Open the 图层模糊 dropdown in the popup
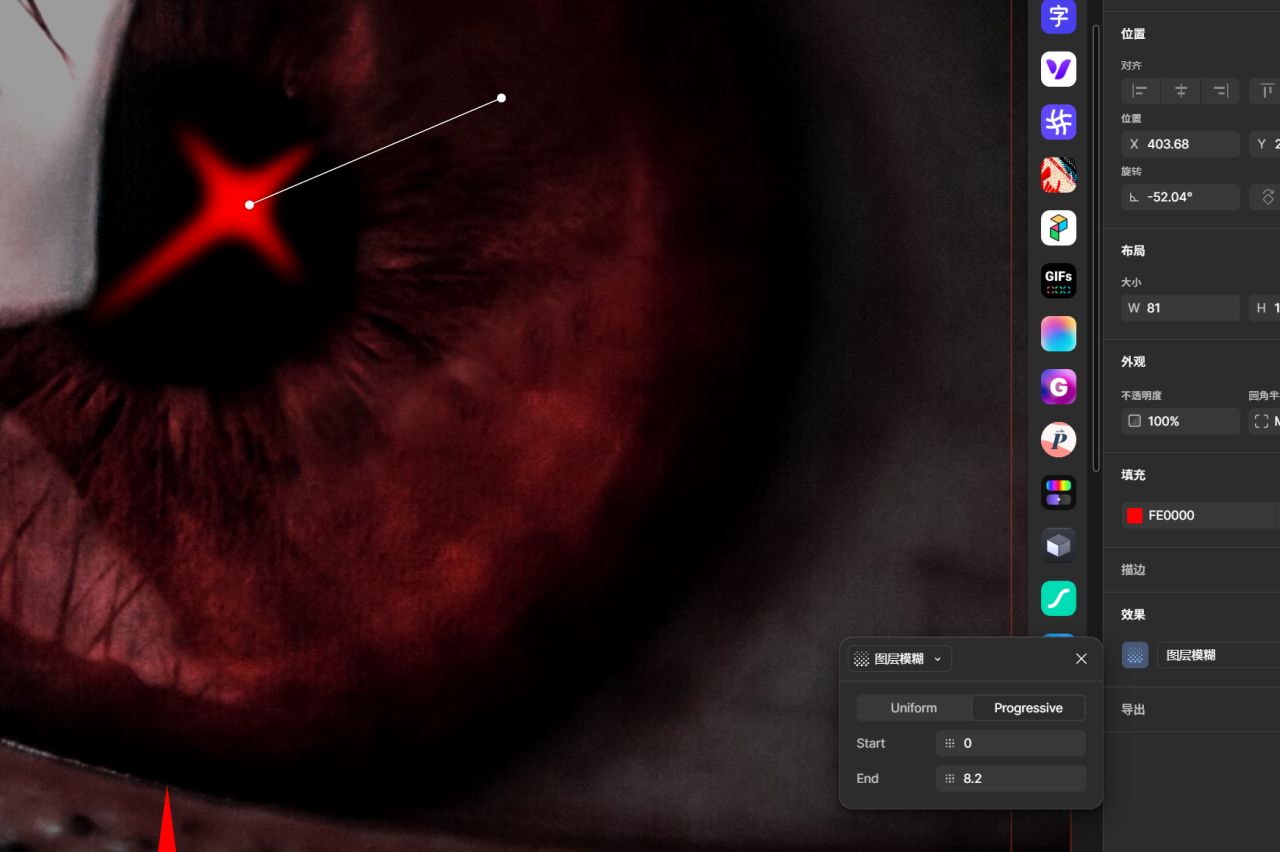Image resolution: width=1280 pixels, height=852 pixels. point(900,659)
